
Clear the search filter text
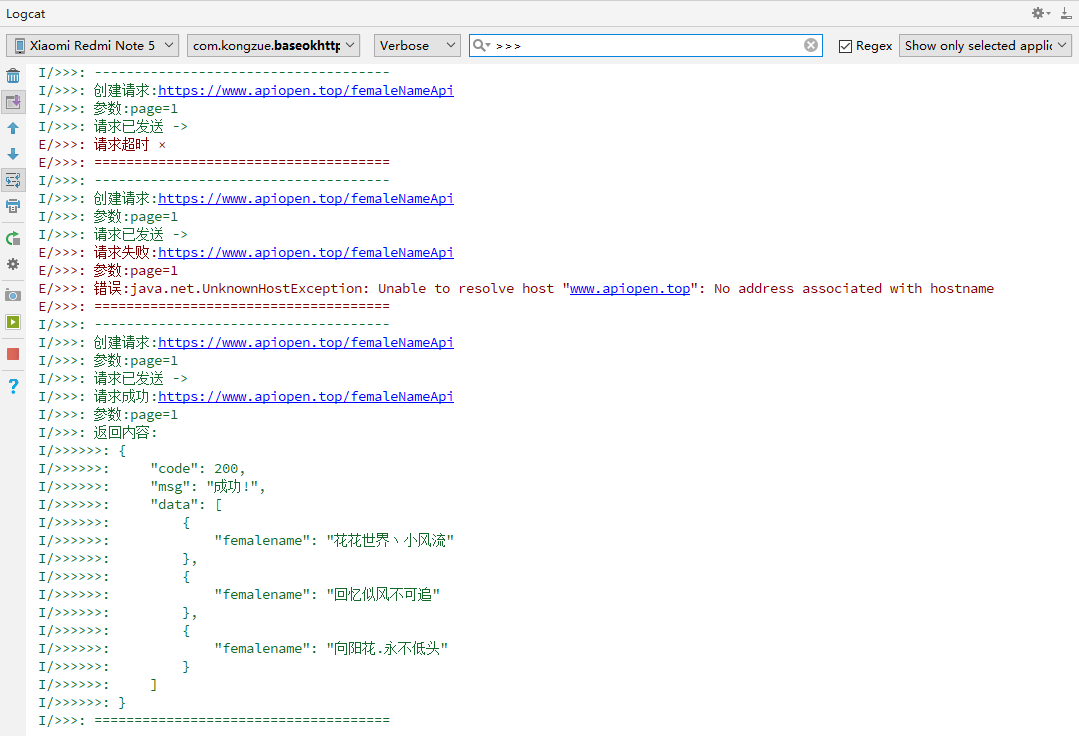pos(811,45)
